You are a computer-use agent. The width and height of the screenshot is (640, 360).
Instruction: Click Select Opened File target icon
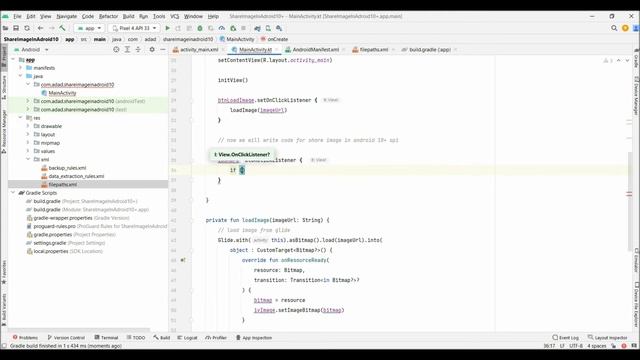116,49
